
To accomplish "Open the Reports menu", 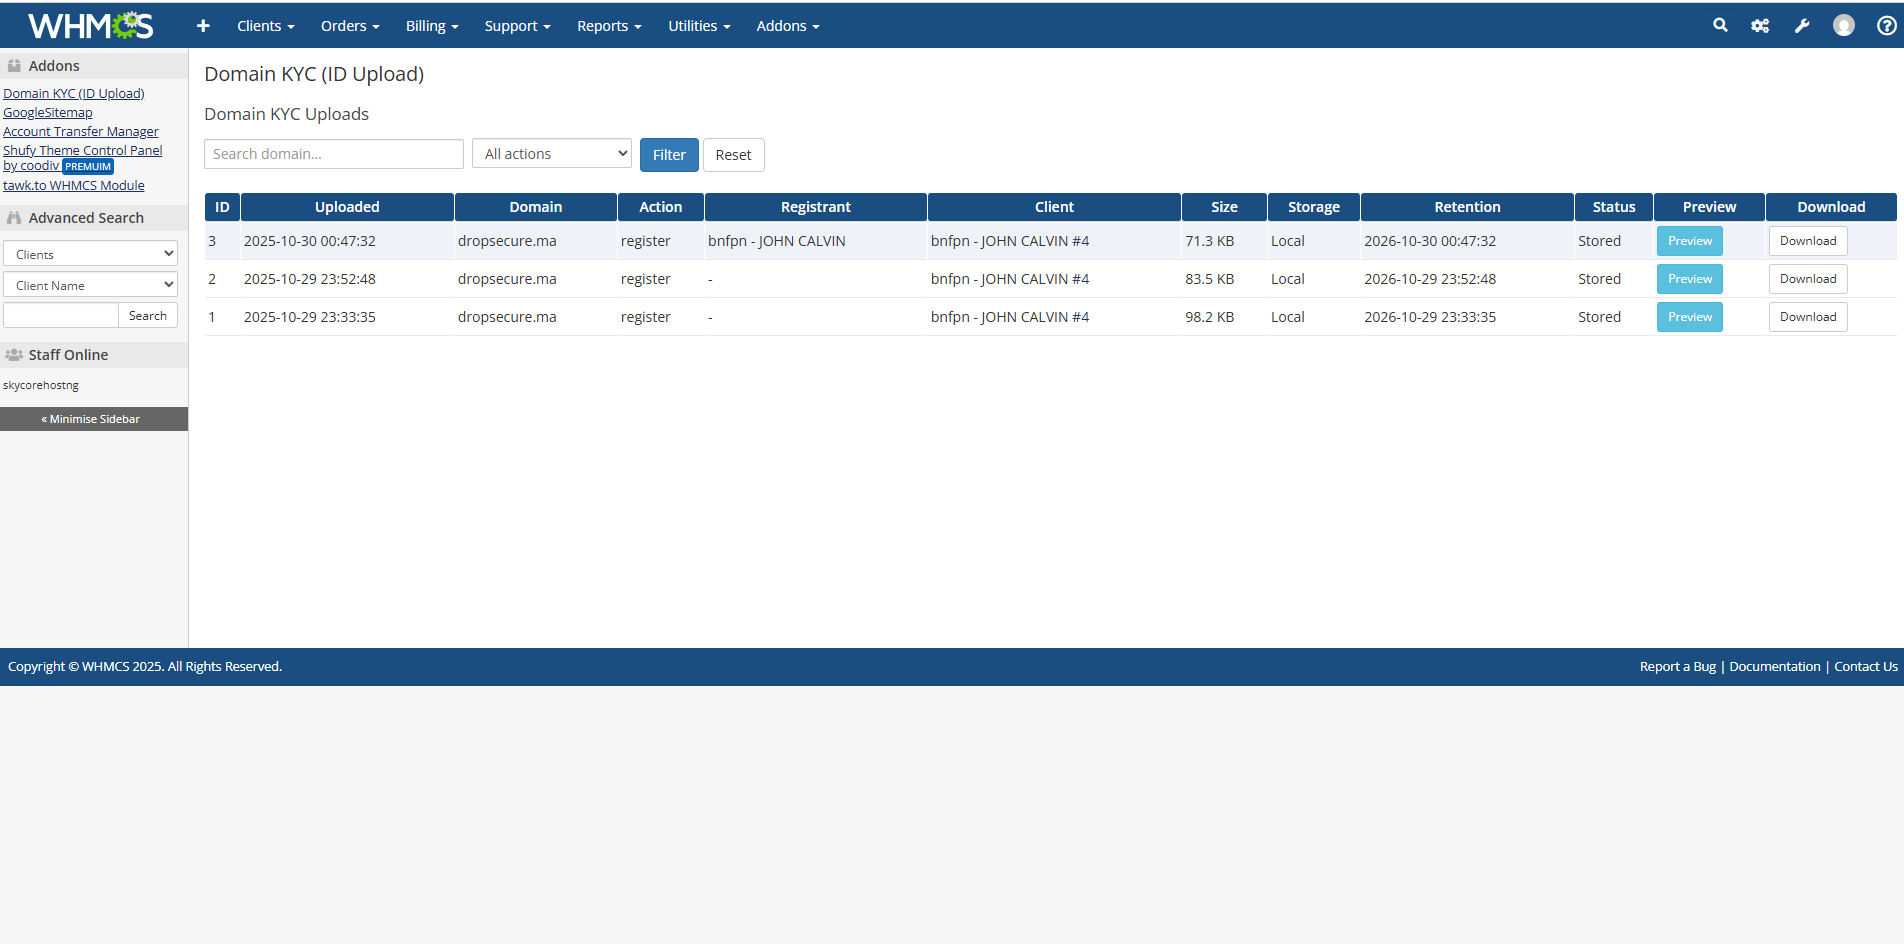I will tap(609, 26).
